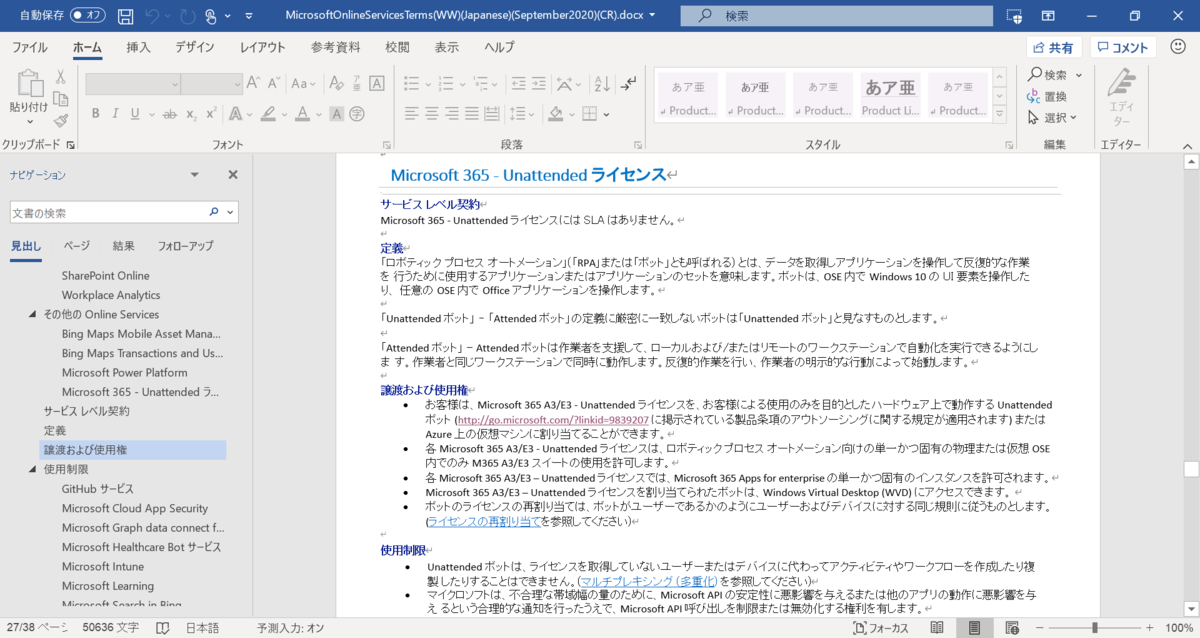
Task: Use the Format Painter brush icon
Action: (x=61, y=121)
